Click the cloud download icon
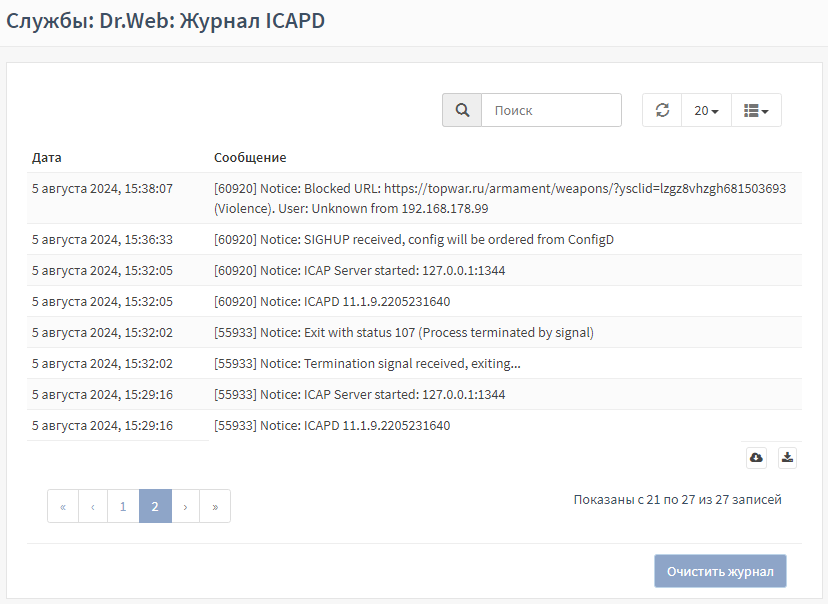The image size is (828, 604). [756, 457]
